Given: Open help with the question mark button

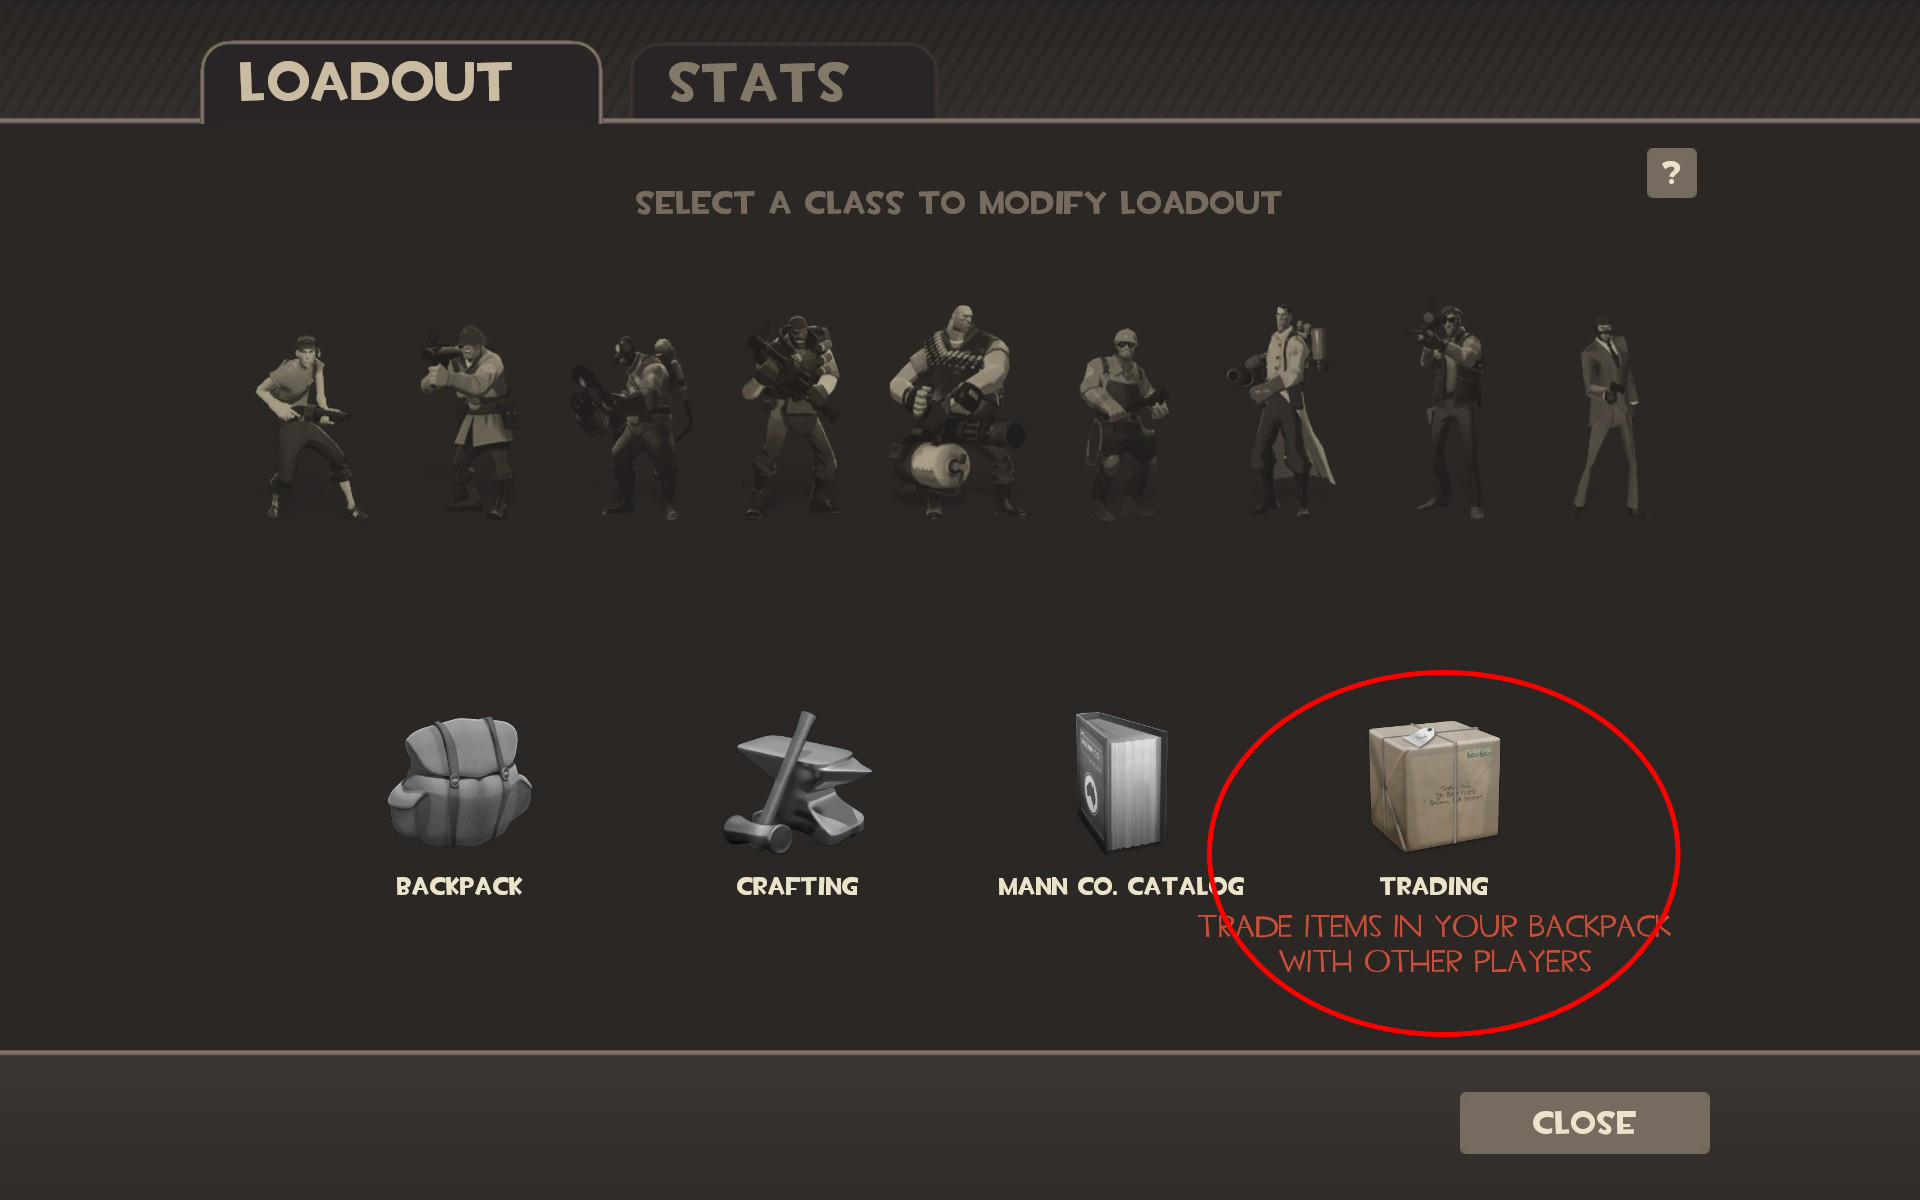Looking at the screenshot, I should pyautogui.click(x=1671, y=173).
